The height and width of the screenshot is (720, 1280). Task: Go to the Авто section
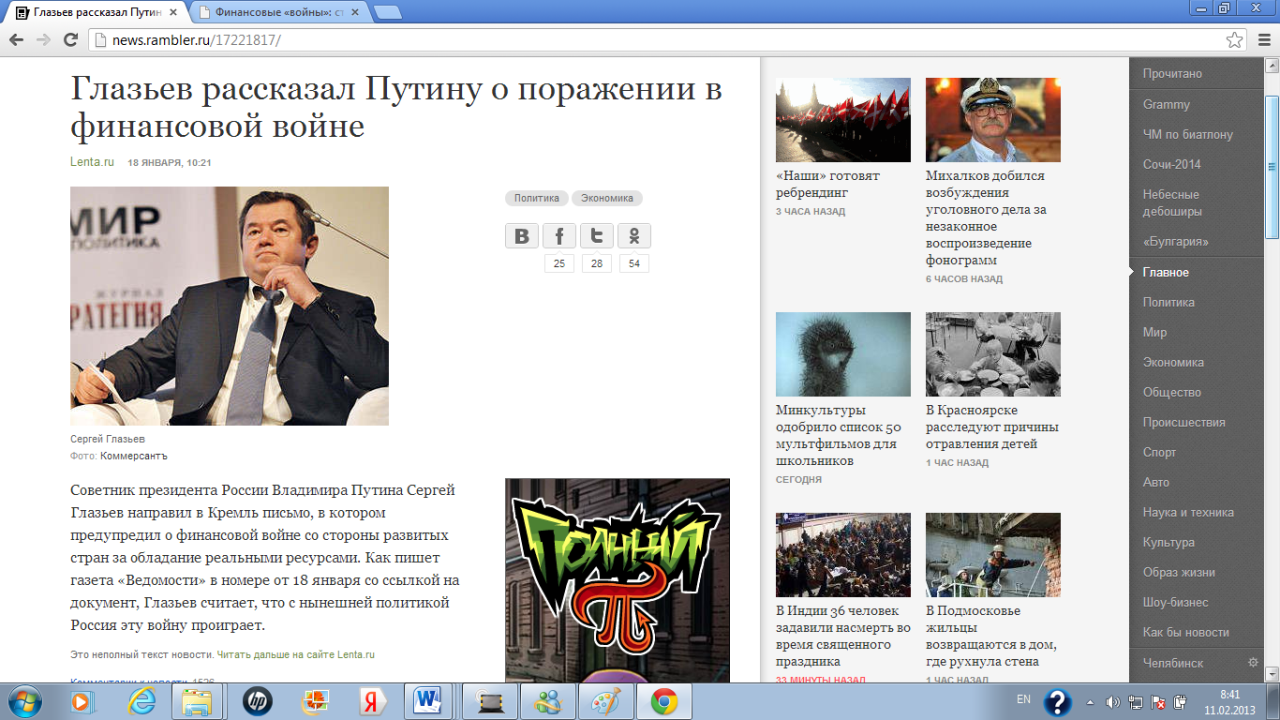1156,482
